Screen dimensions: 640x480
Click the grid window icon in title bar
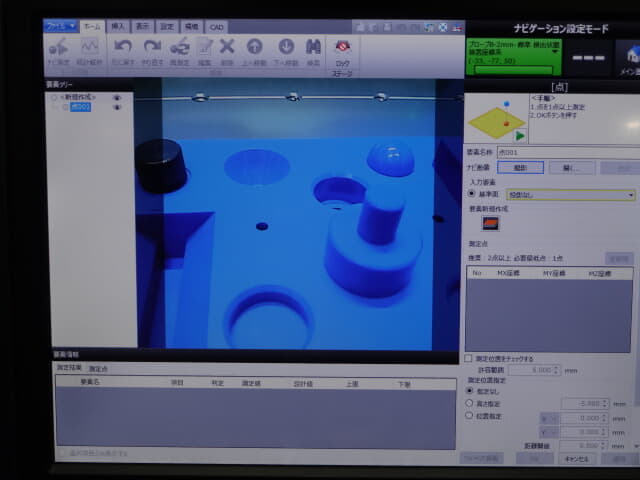(x=429, y=28)
